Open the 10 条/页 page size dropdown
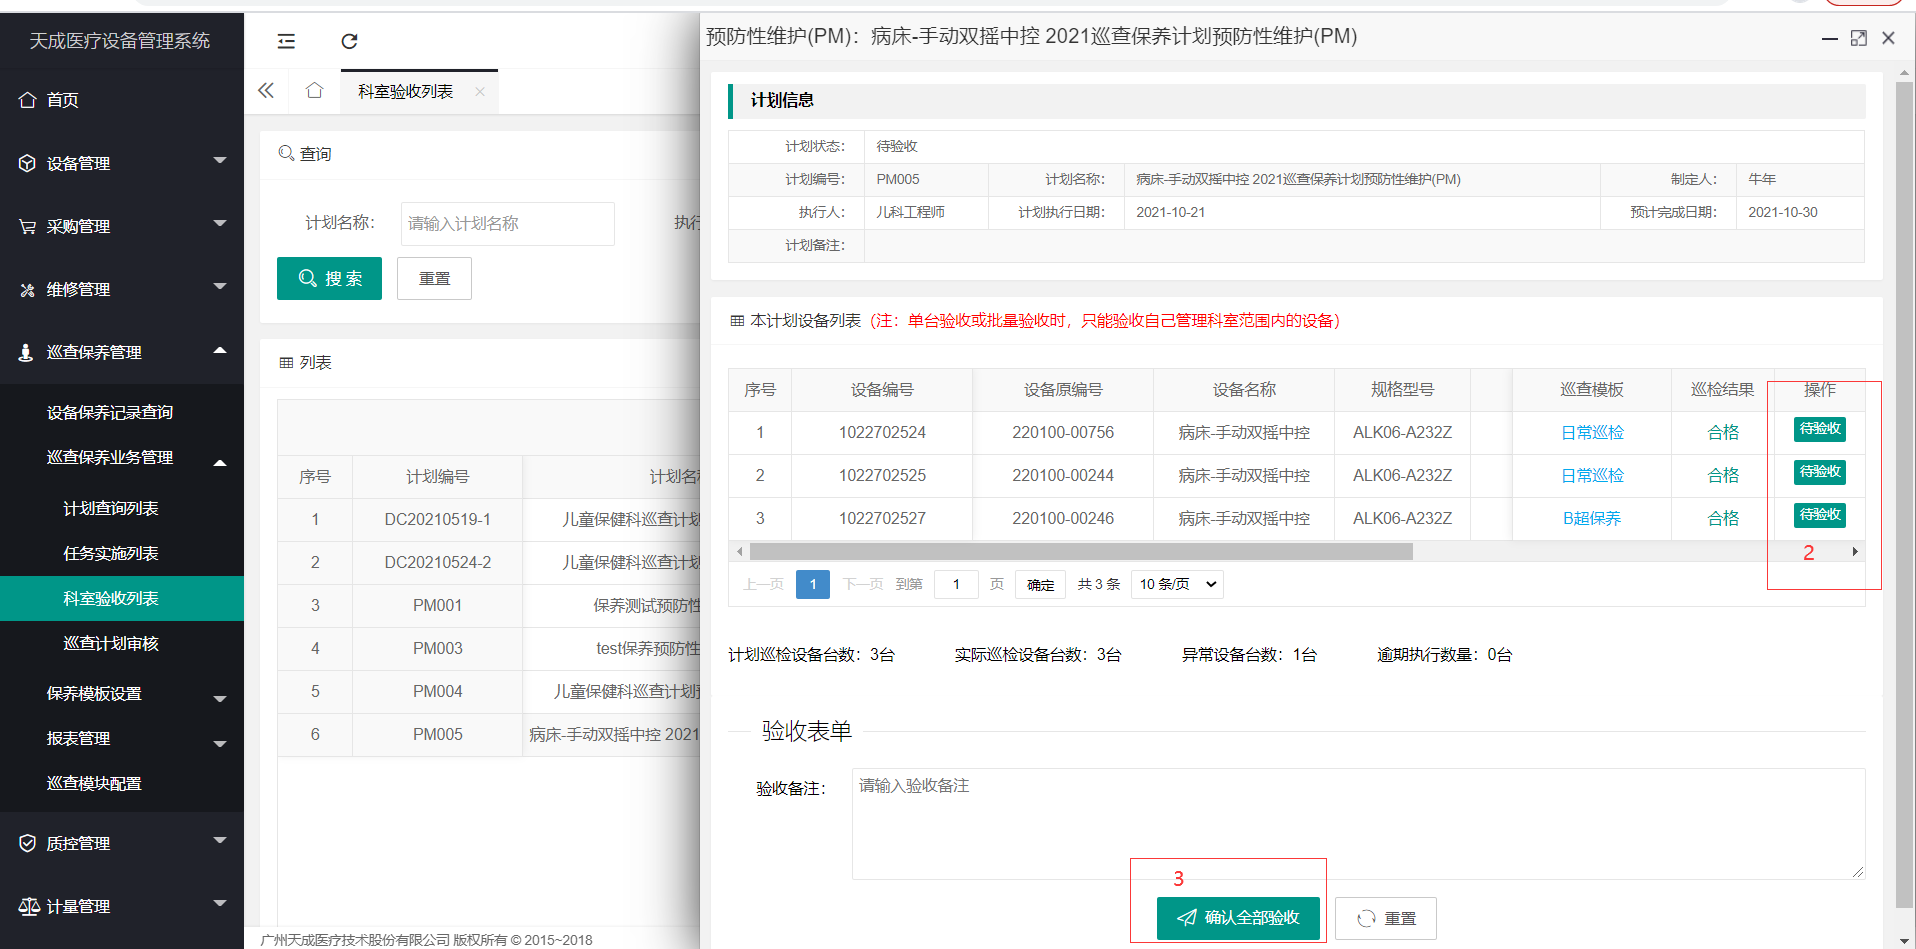This screenshot has height=949, width=1916. (1177, 584)
